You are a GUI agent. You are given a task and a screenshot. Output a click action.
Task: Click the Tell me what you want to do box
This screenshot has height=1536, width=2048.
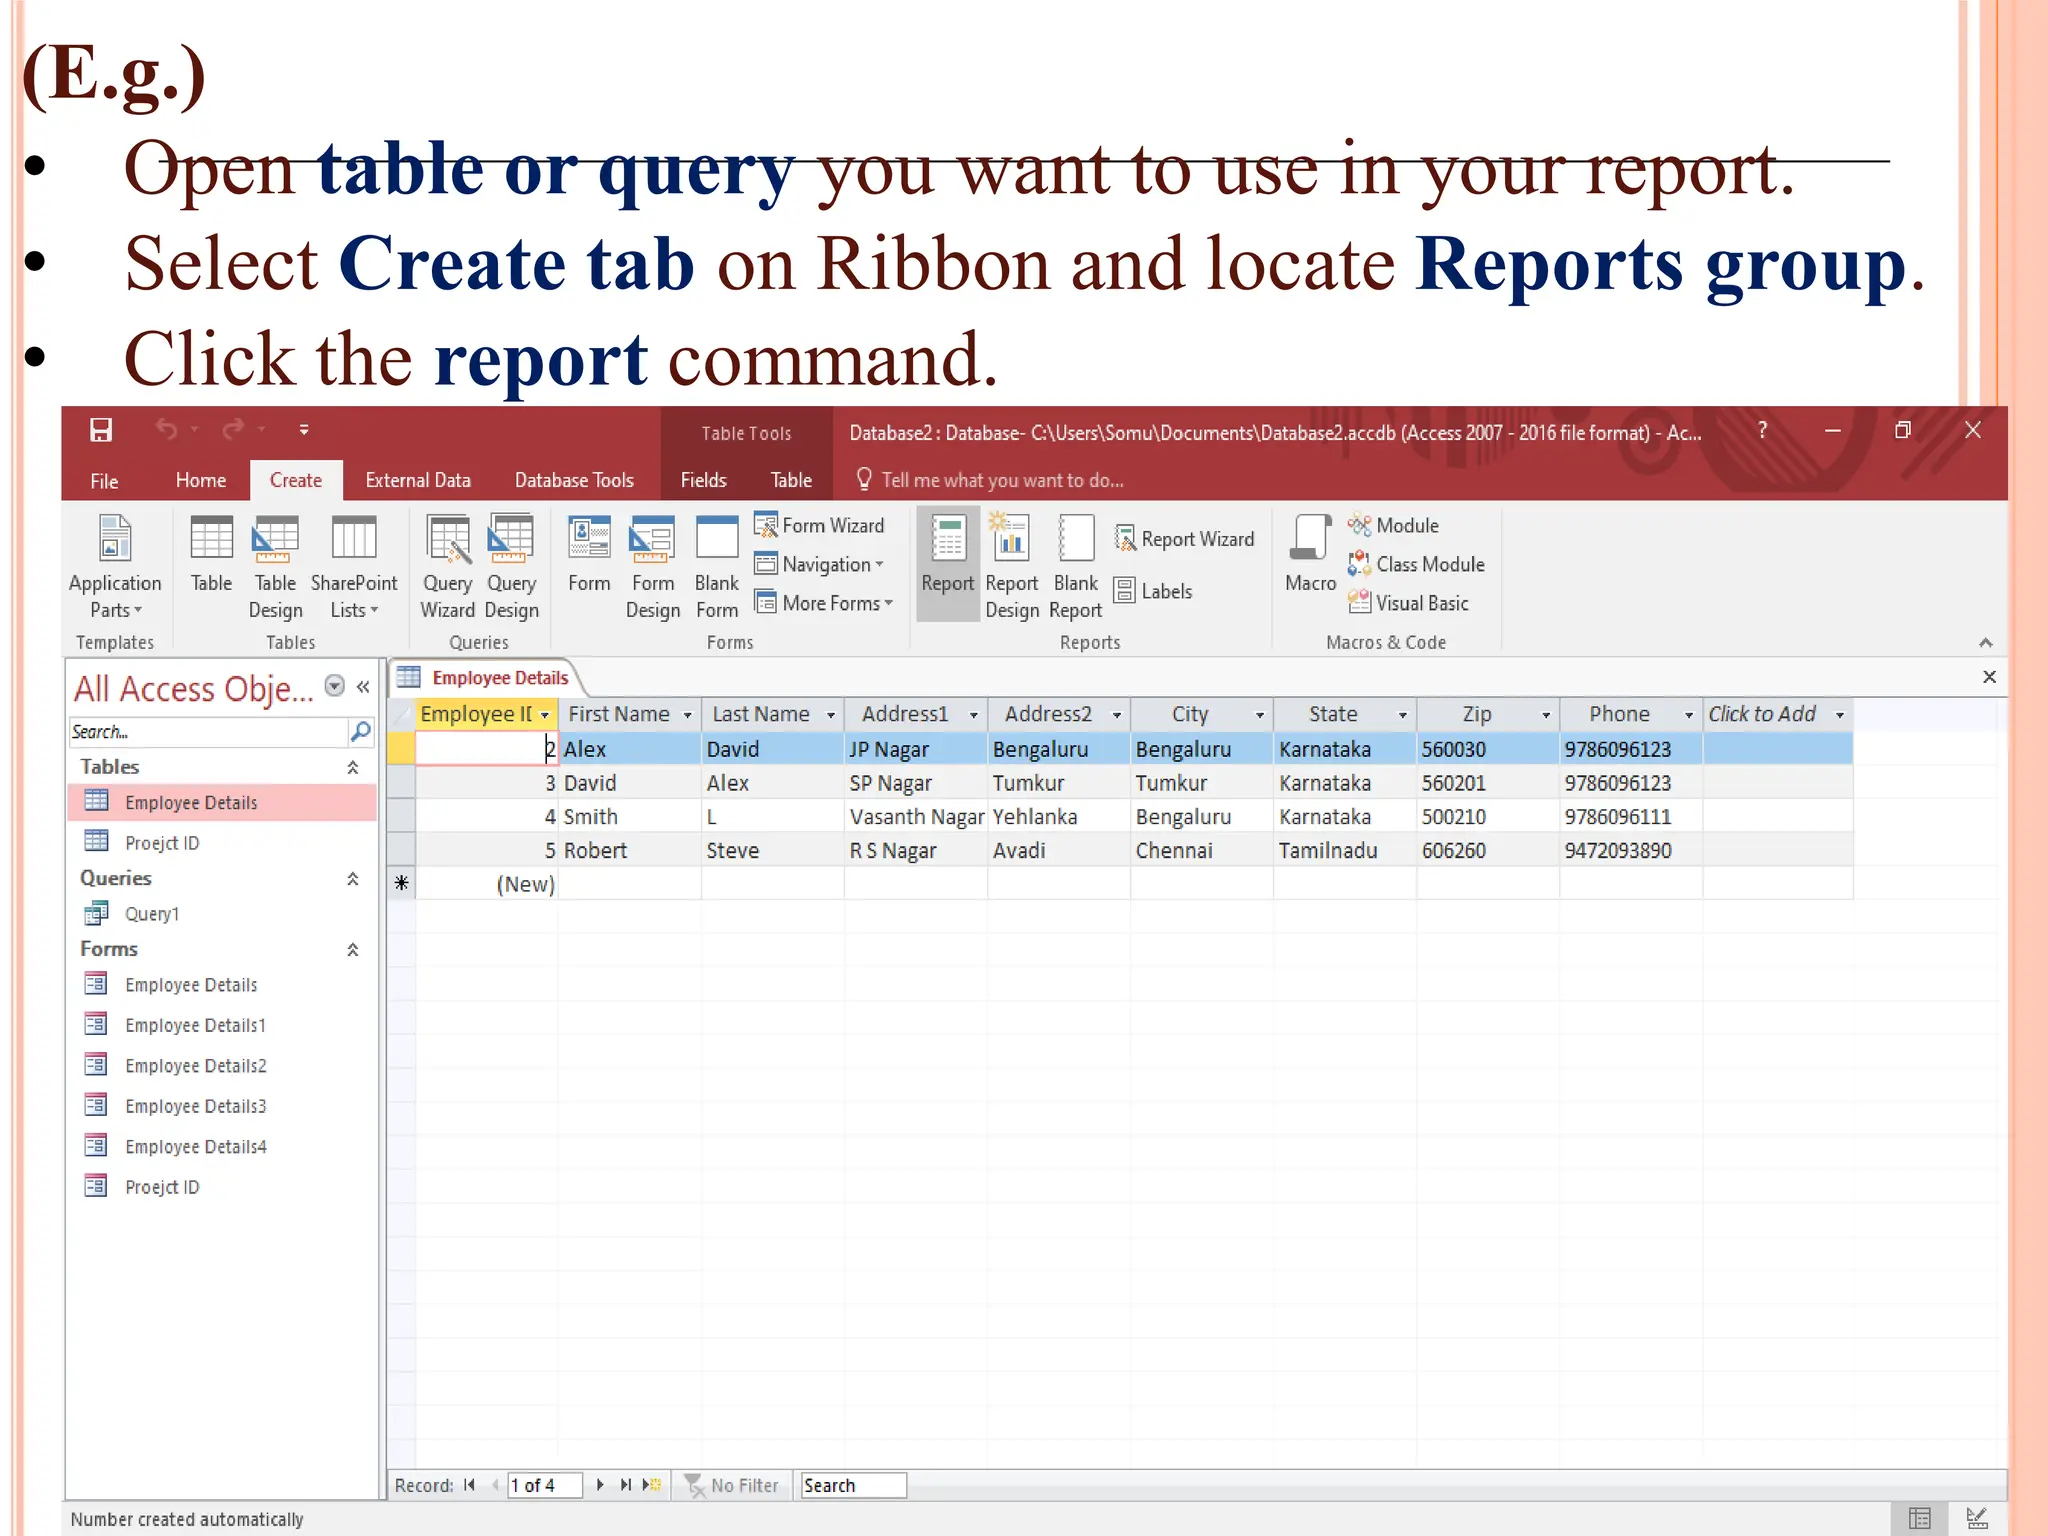pos(990,480)
